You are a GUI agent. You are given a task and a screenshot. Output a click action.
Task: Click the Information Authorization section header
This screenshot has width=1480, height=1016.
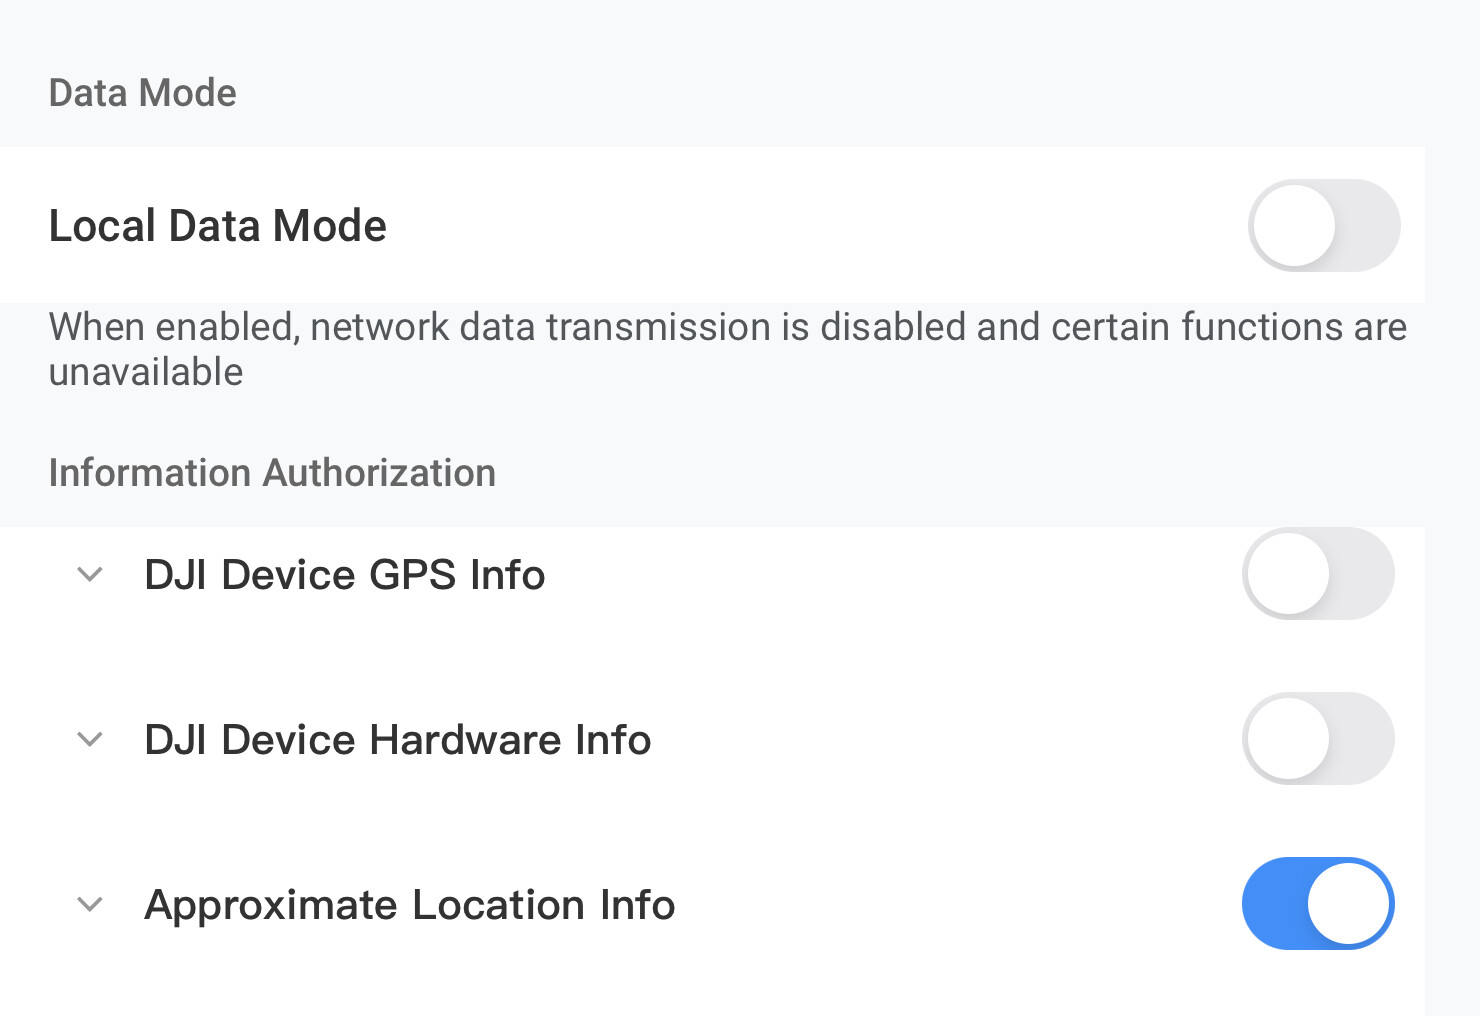pos(272,473)
